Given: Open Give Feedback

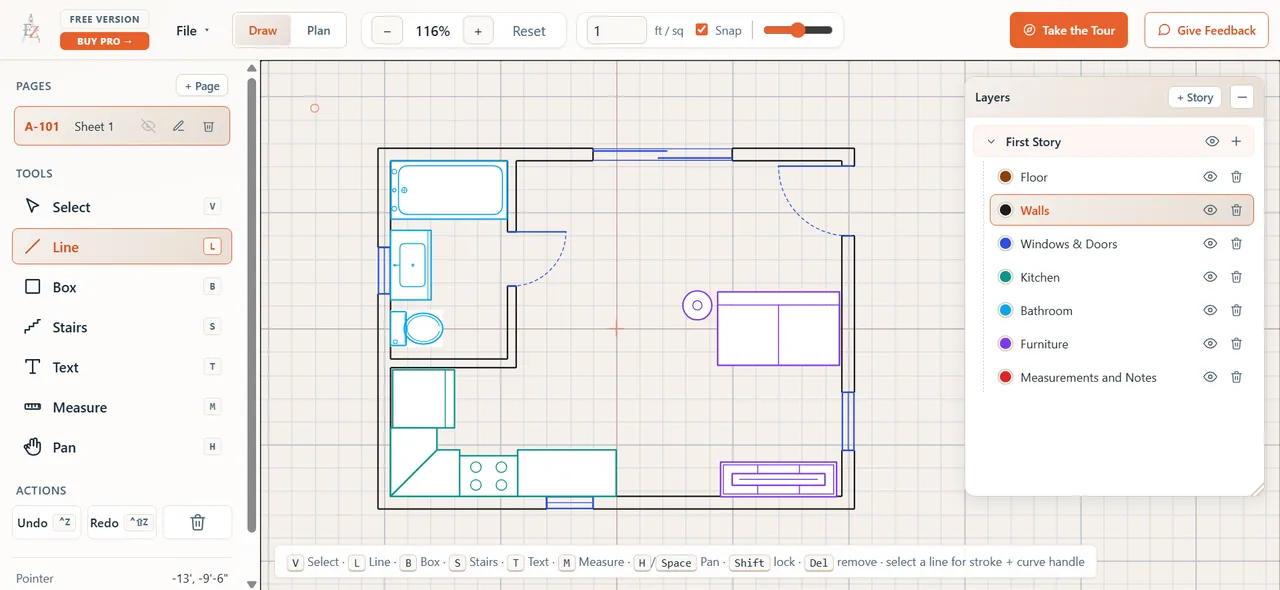Looking at the screenshot, I should pyautogui.click(x=1206, y=30).
